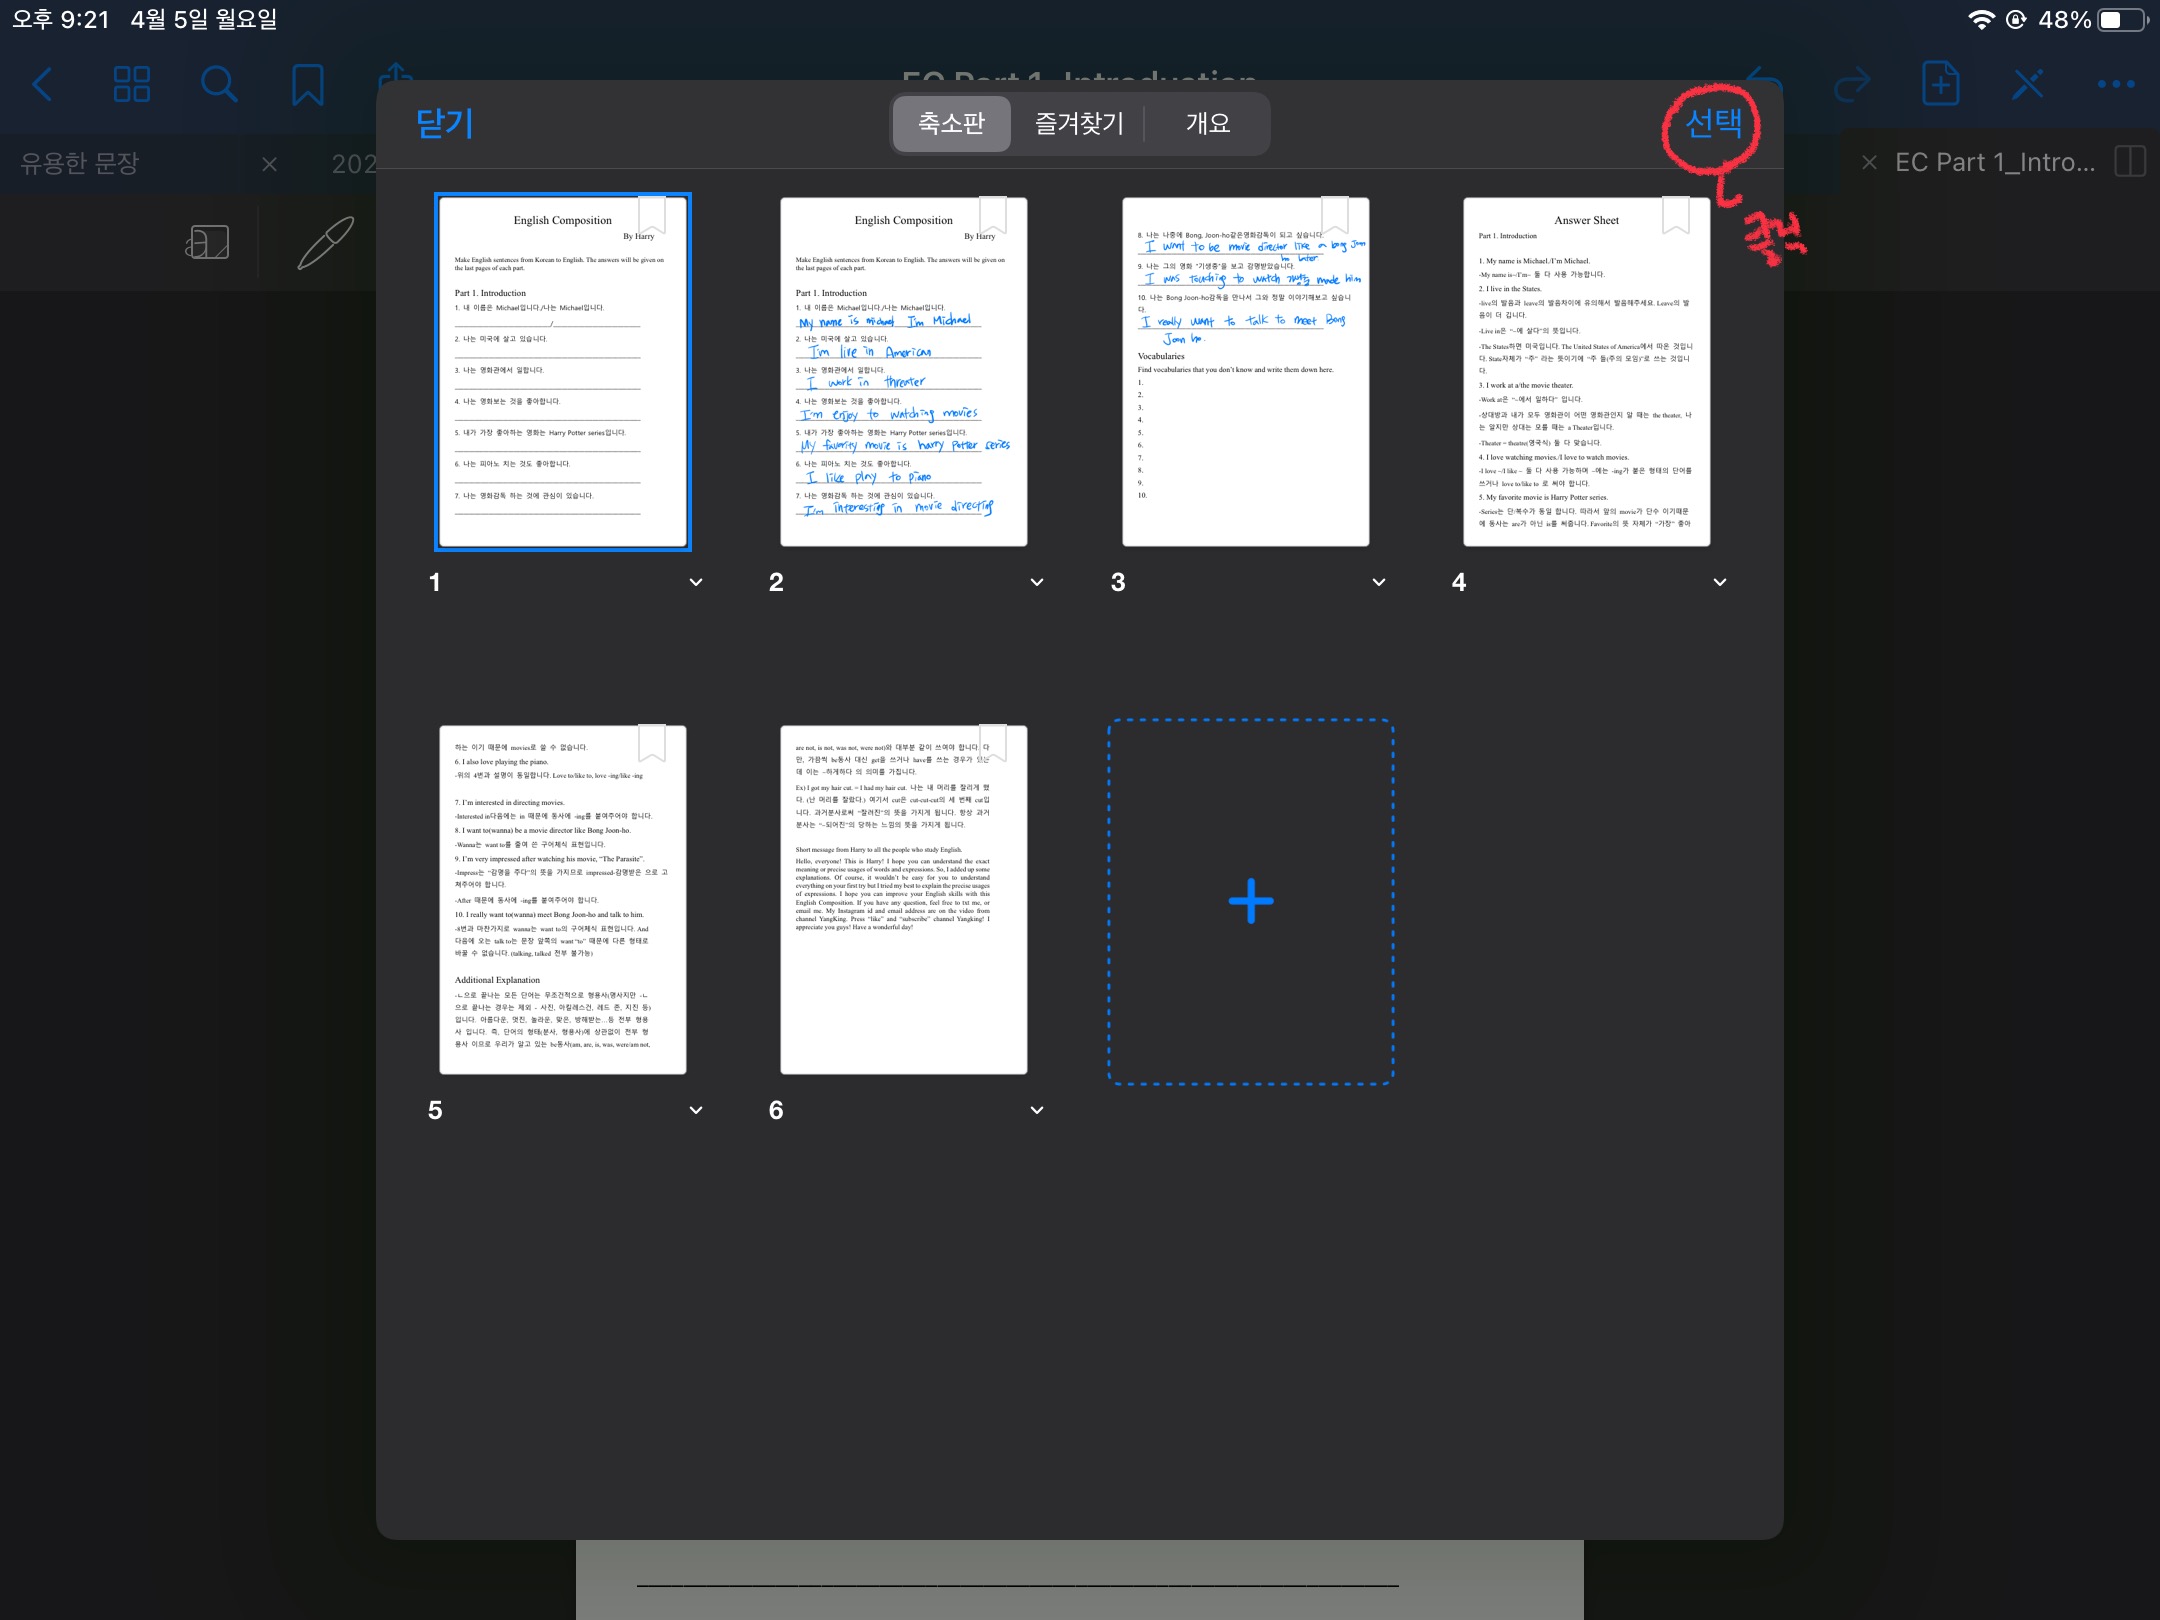Expand the chevron menu for page 2
Image resolution: width=2160 pixels, height=1620 pixels.
point(1037,582)
